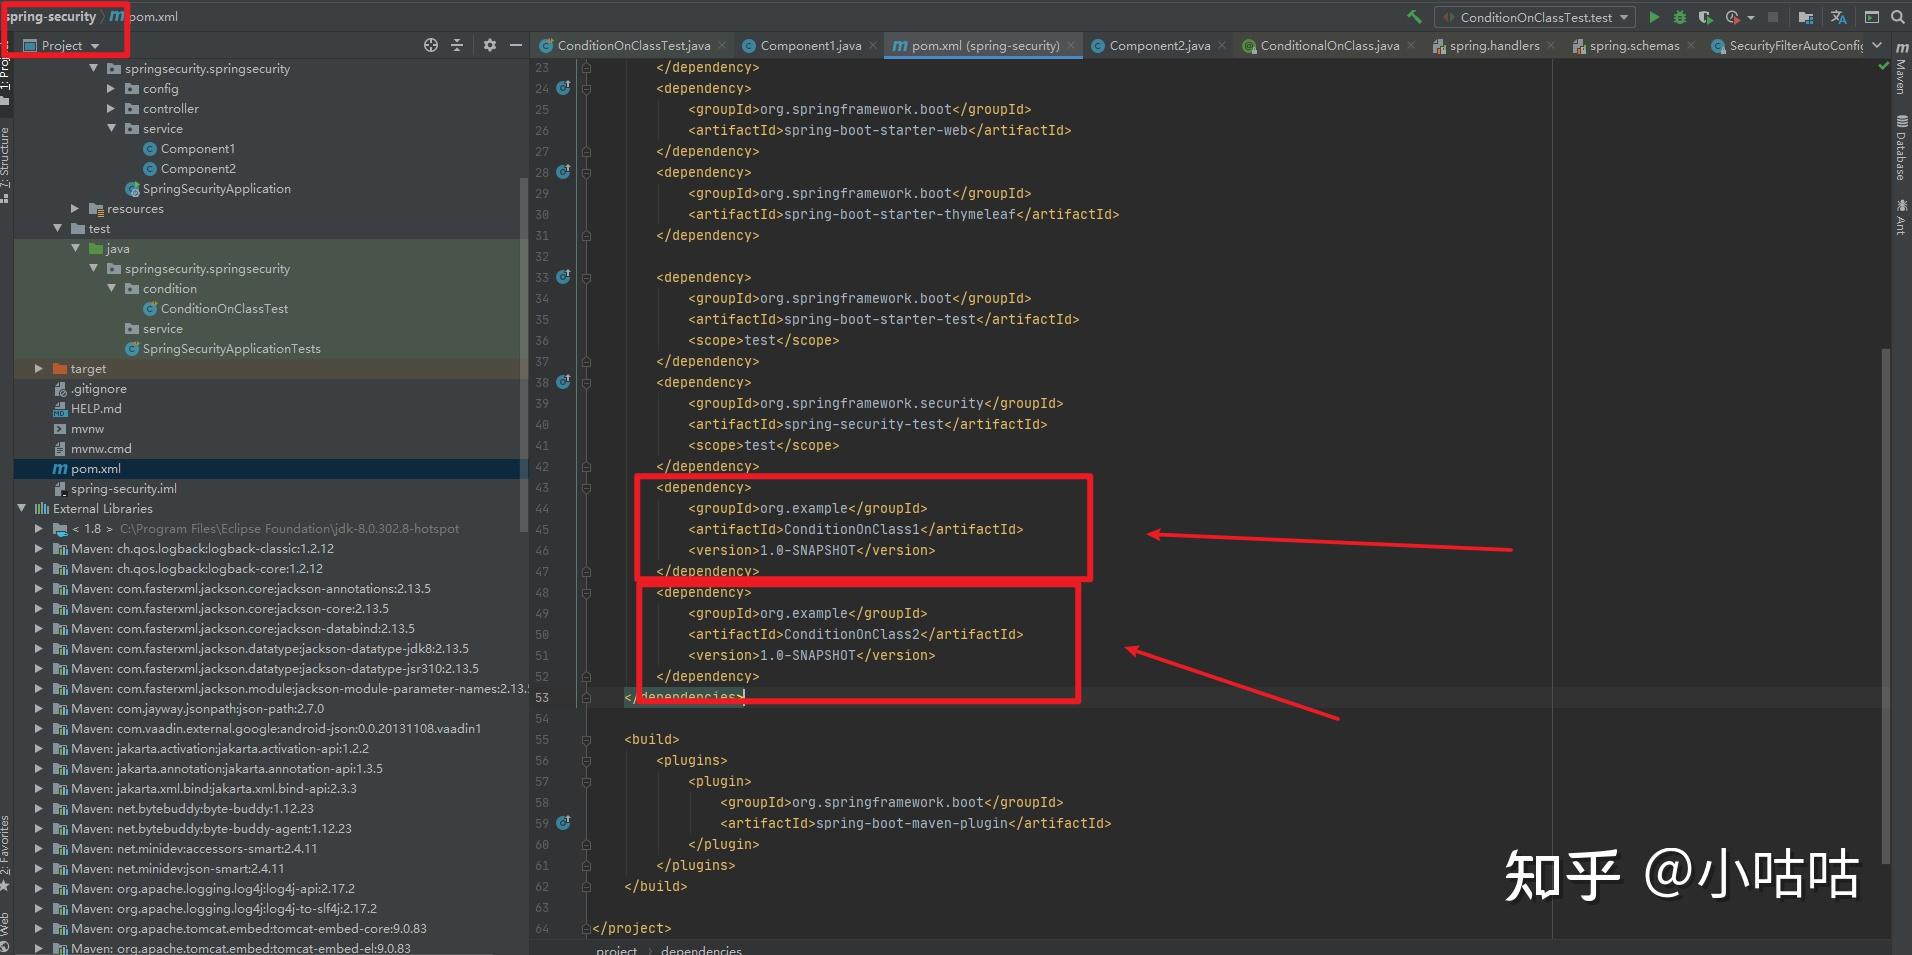Locate the opened file with the crosshair icon
Viewport: 1912px width, 955px height.
click(x=431, y=45)
